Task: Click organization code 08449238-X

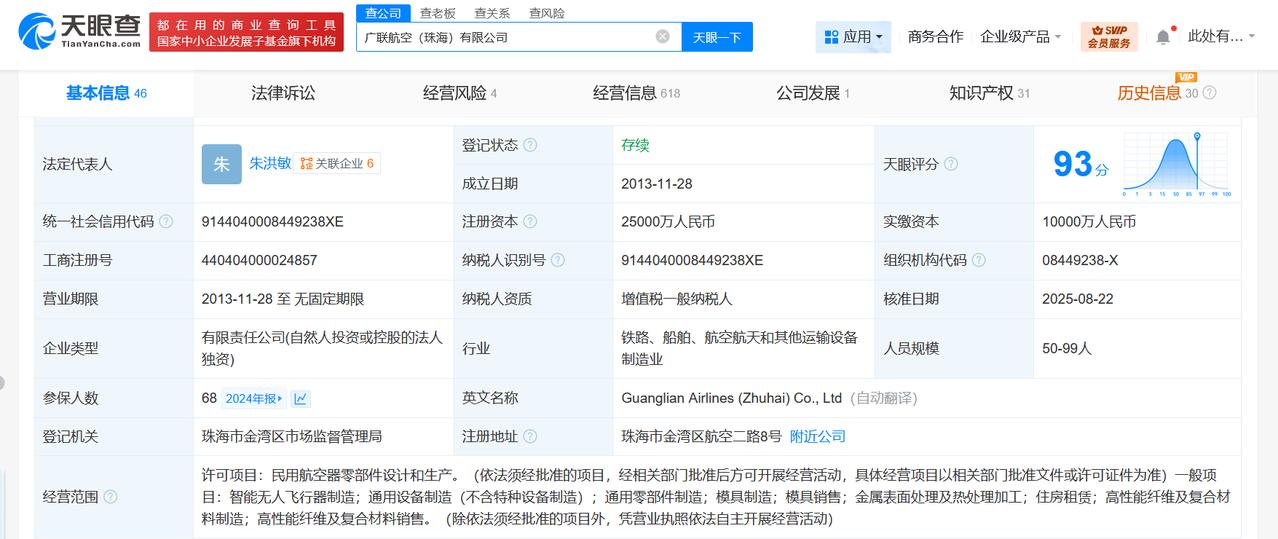Action: click(x=1080, y=260)
